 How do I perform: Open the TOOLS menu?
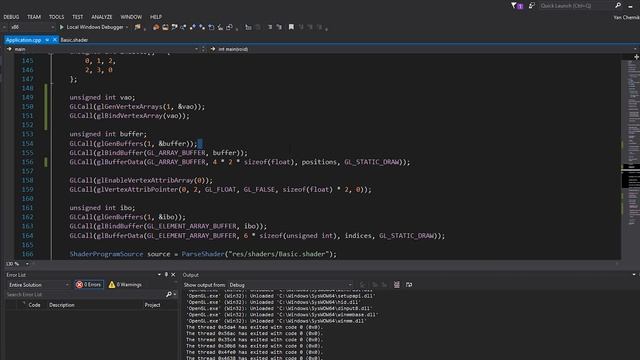click(56, 17)
